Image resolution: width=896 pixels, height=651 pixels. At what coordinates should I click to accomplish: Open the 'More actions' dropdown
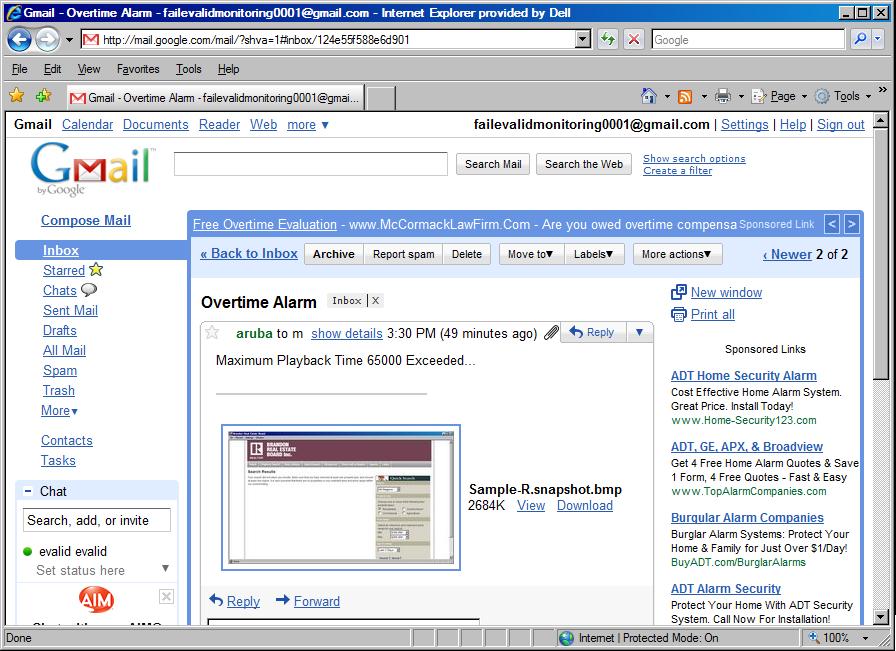tap(677, 254)
